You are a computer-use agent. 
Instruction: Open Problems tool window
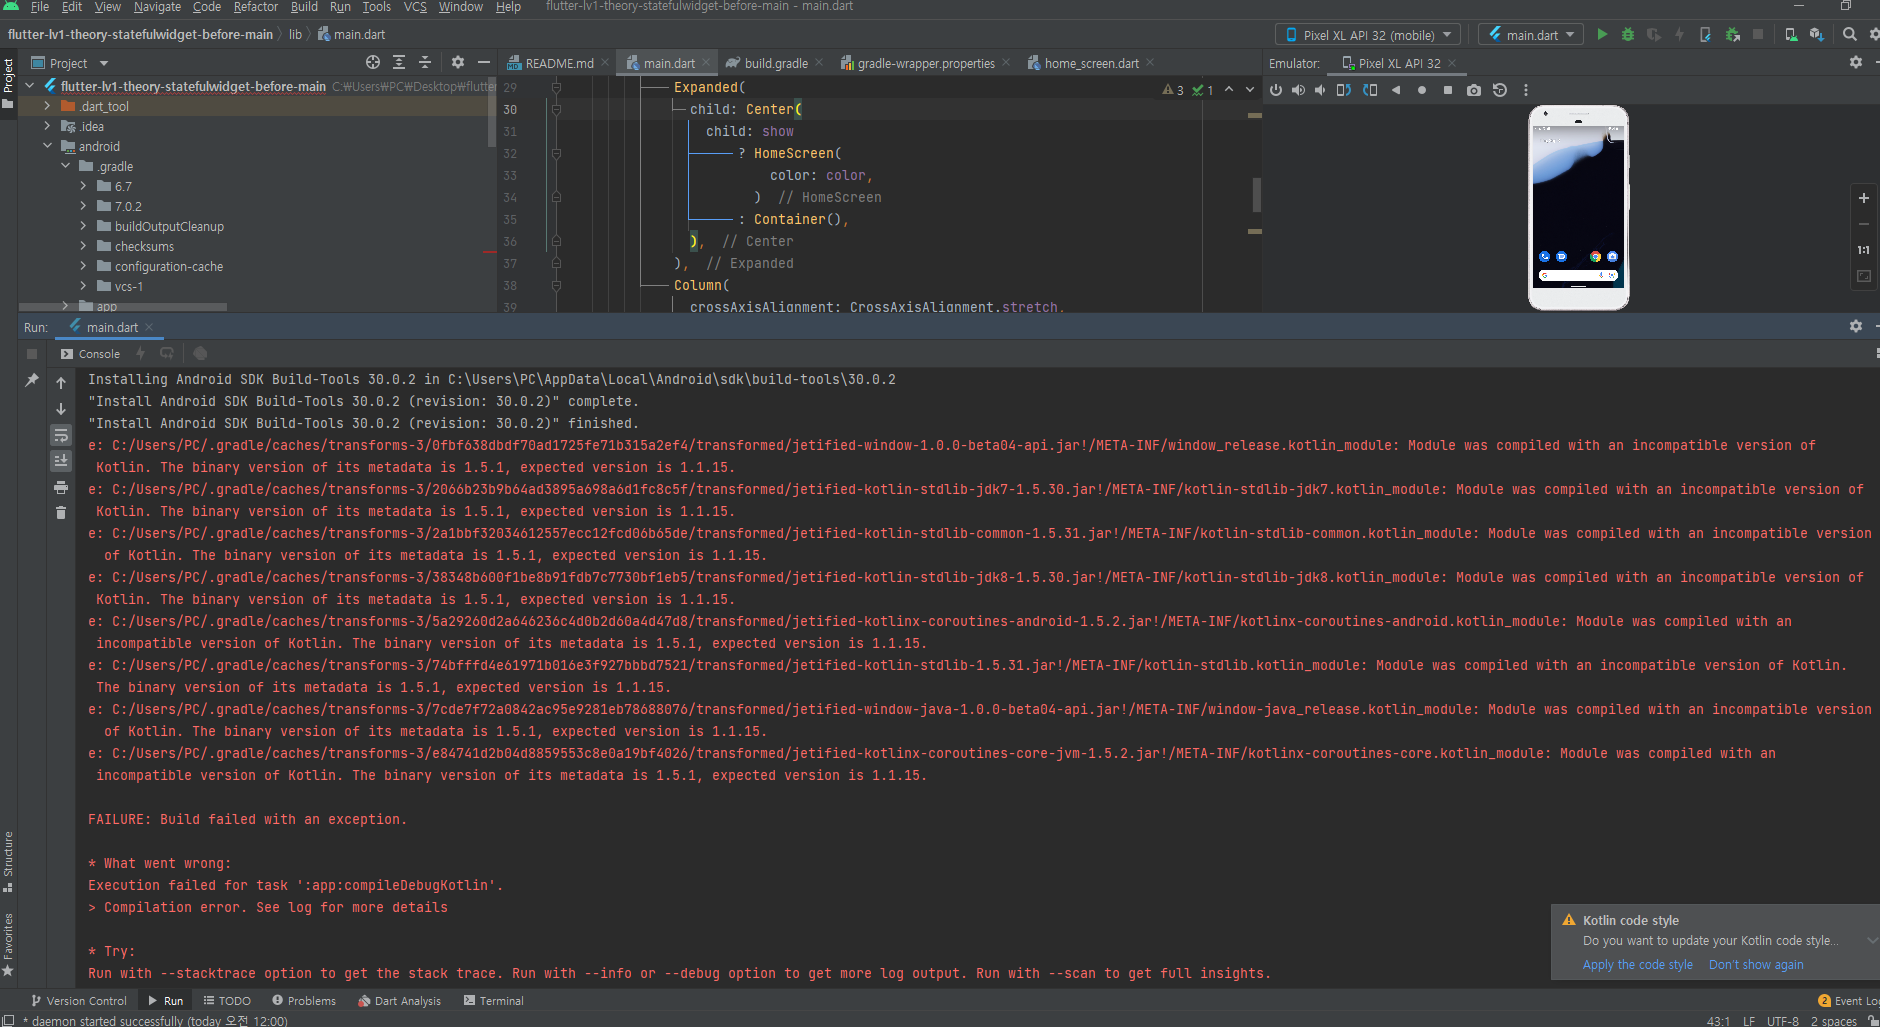304,1001
